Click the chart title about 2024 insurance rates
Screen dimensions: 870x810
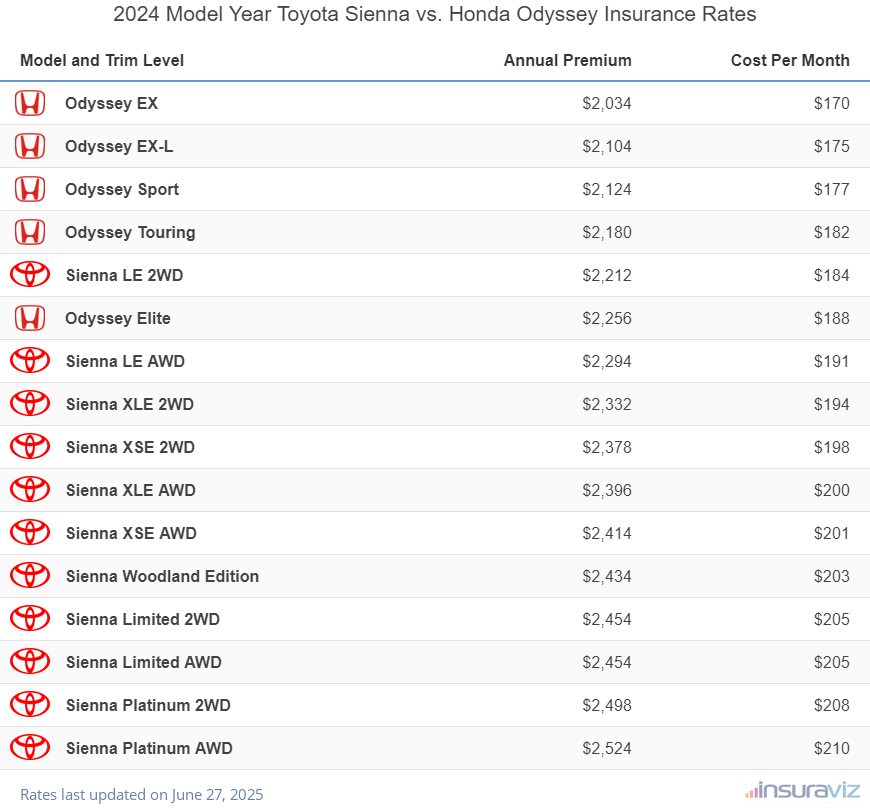[x=434, y=14]
